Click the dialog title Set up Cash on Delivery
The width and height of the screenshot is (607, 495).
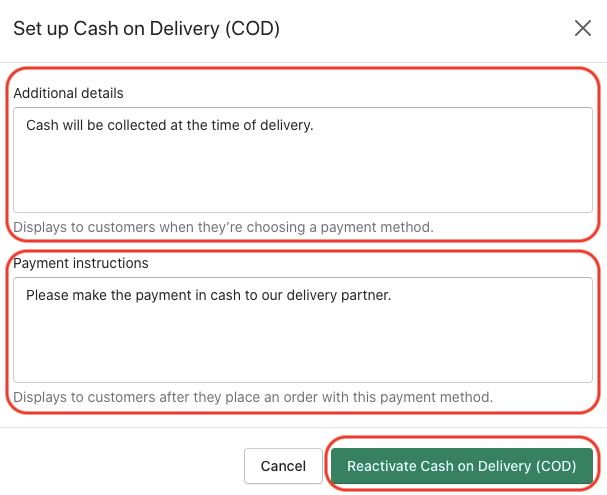[x=146, y=28]
